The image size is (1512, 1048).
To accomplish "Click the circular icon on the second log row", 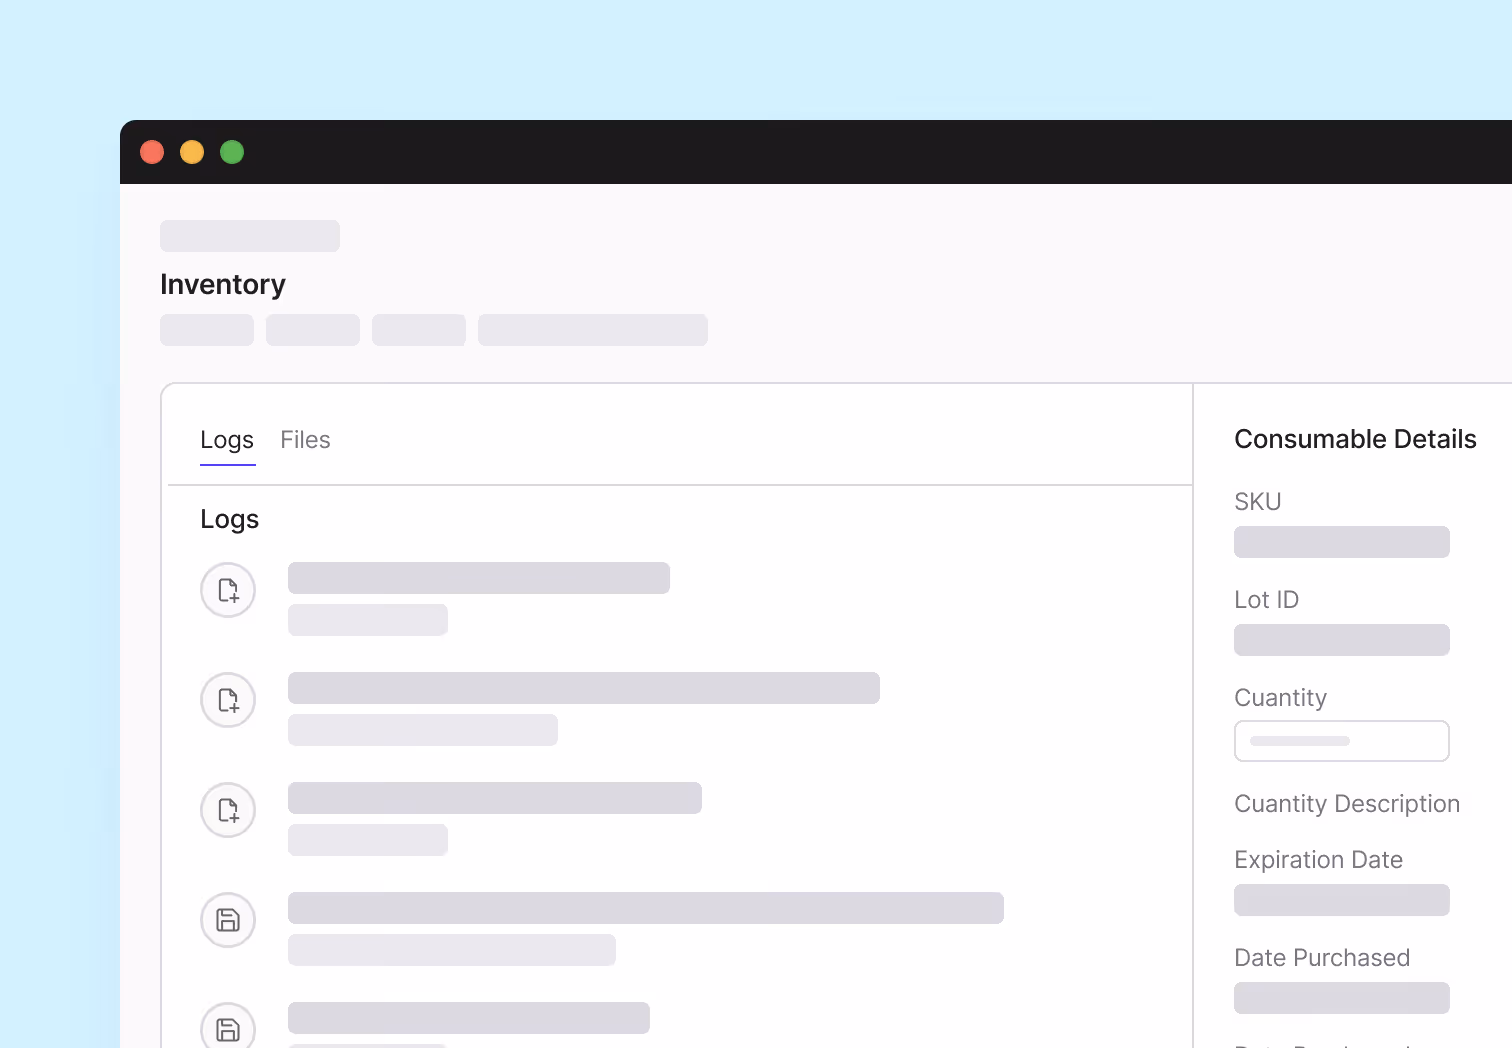I will [x=227, y=700].
